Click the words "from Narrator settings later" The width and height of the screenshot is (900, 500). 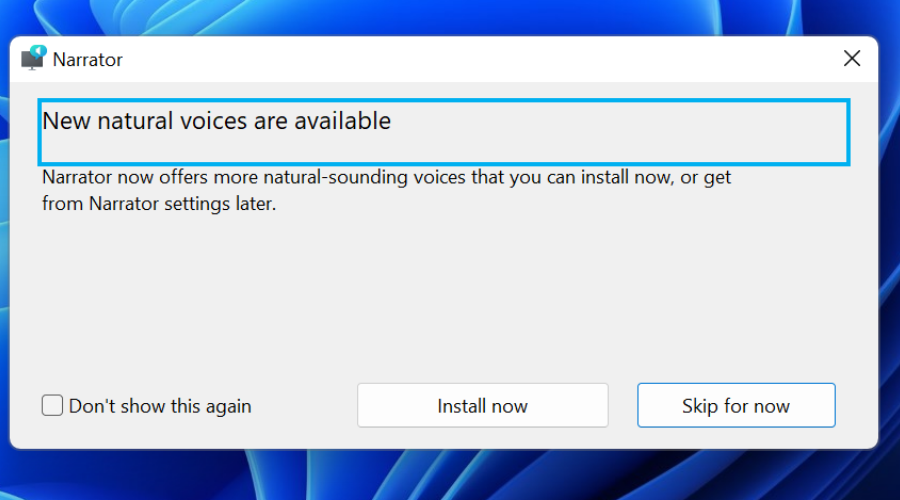coord(158,204)
